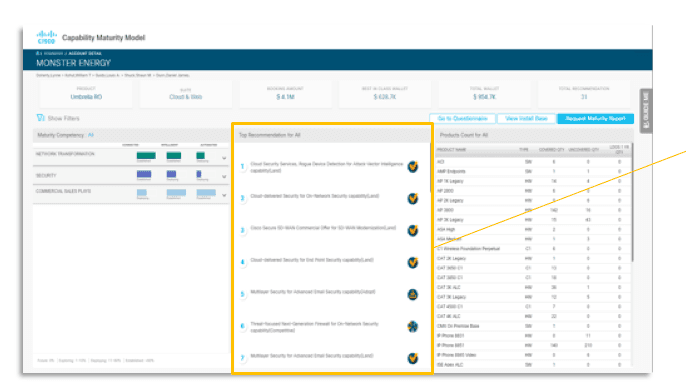Viewport: 686px width, 388px height.
Task: Click the Show Filters funnel icon
Action: tap(41, 118)
